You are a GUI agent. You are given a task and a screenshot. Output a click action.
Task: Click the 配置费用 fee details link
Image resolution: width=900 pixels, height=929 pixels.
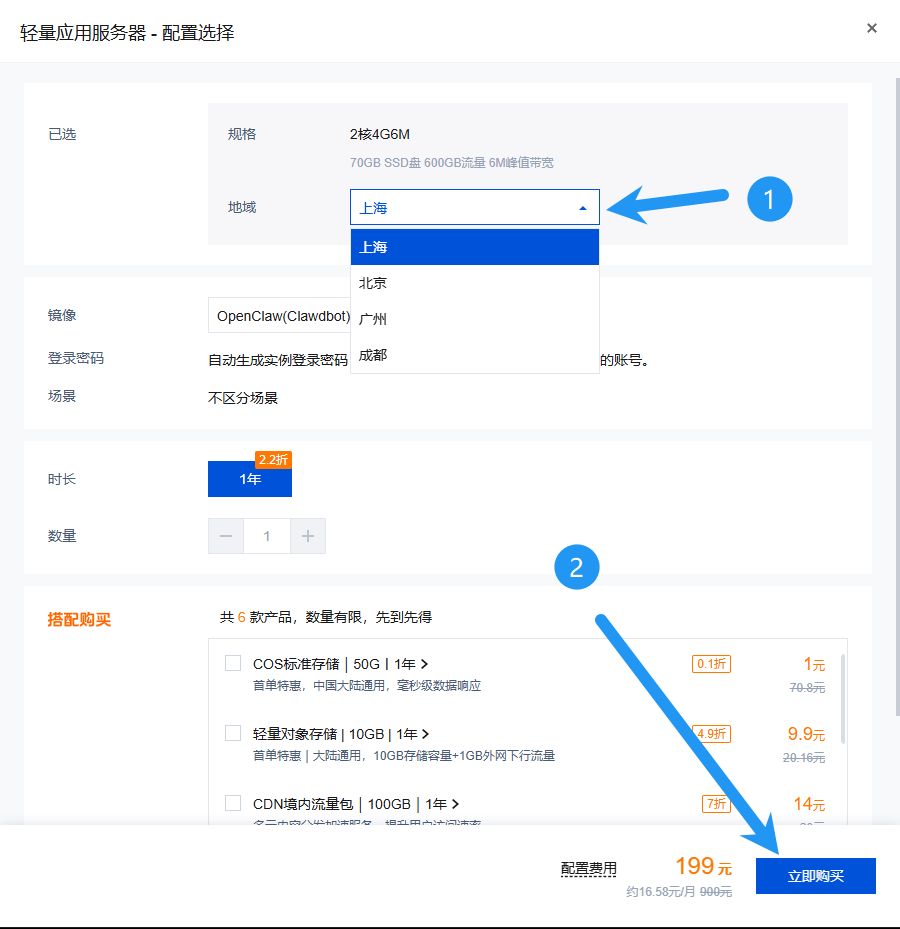click(588, 869)
